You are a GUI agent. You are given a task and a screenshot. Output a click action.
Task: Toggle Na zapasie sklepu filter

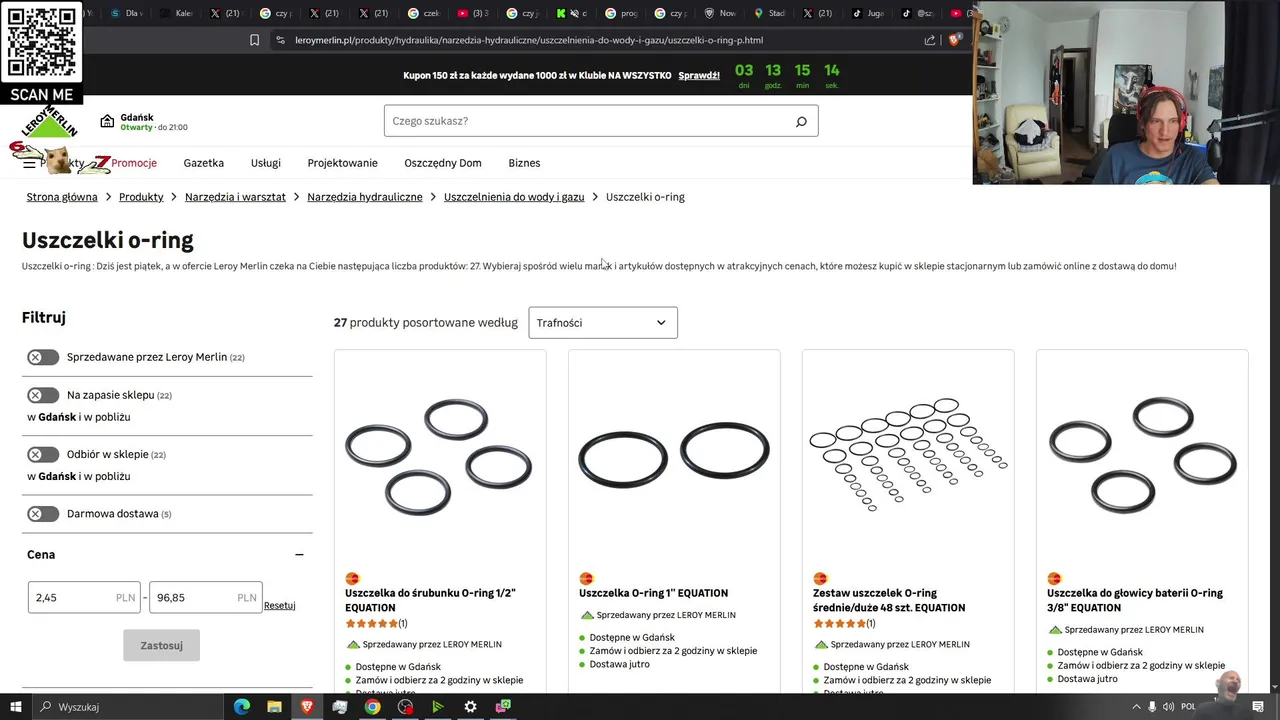pos(43,395)
